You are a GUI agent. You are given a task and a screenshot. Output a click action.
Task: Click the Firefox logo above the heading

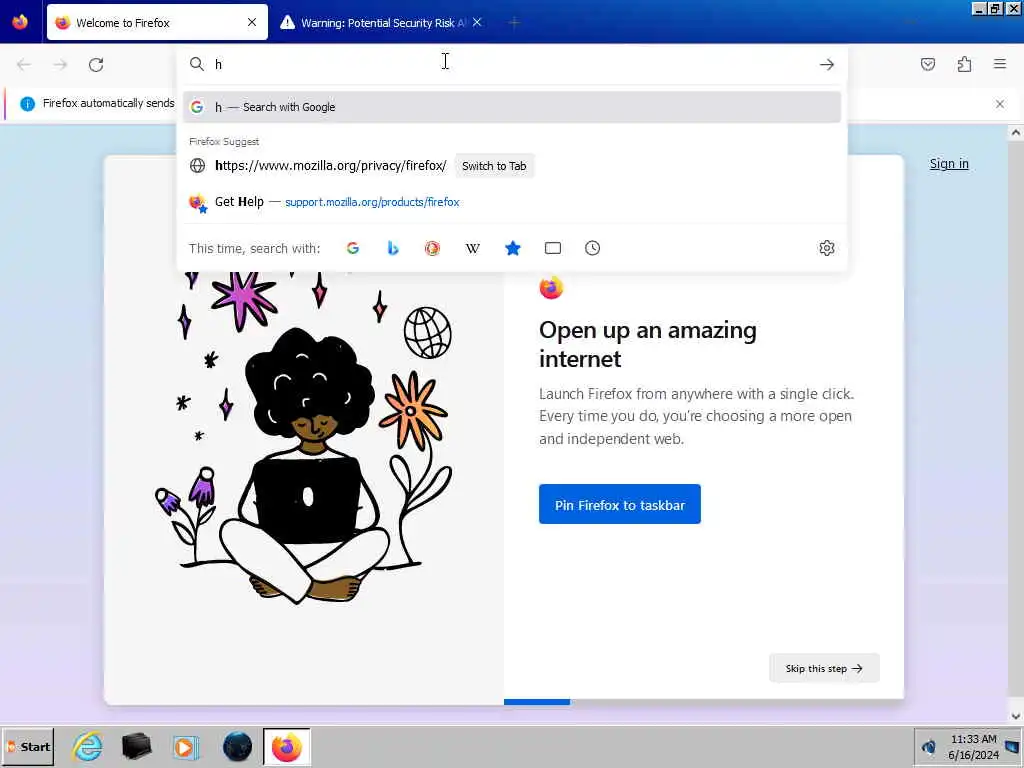click(551, 287)
